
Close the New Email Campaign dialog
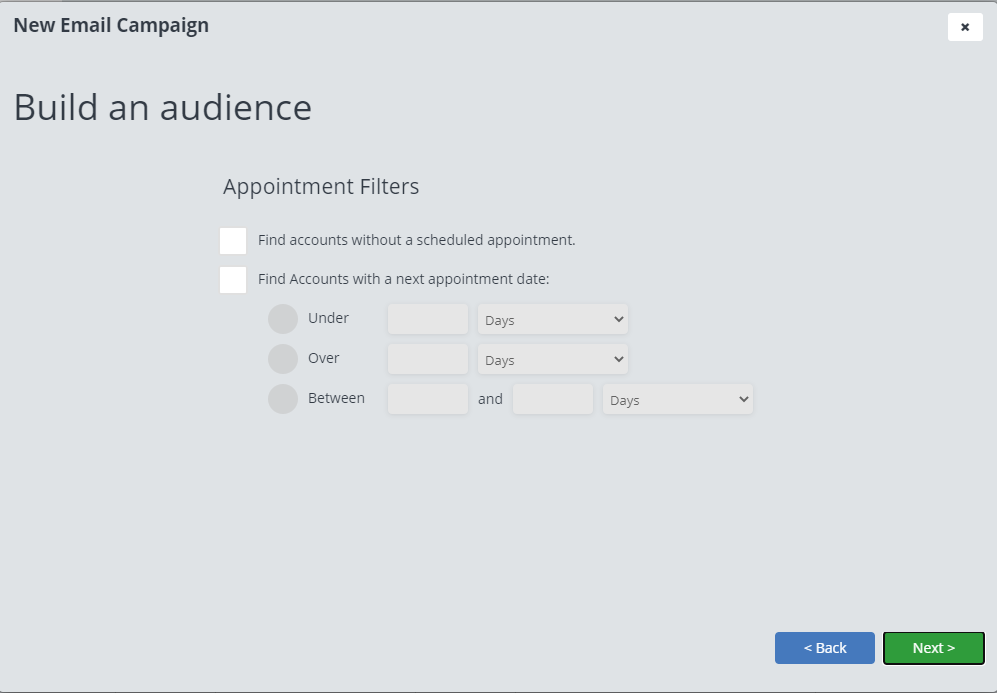click(x=965, y=27)
